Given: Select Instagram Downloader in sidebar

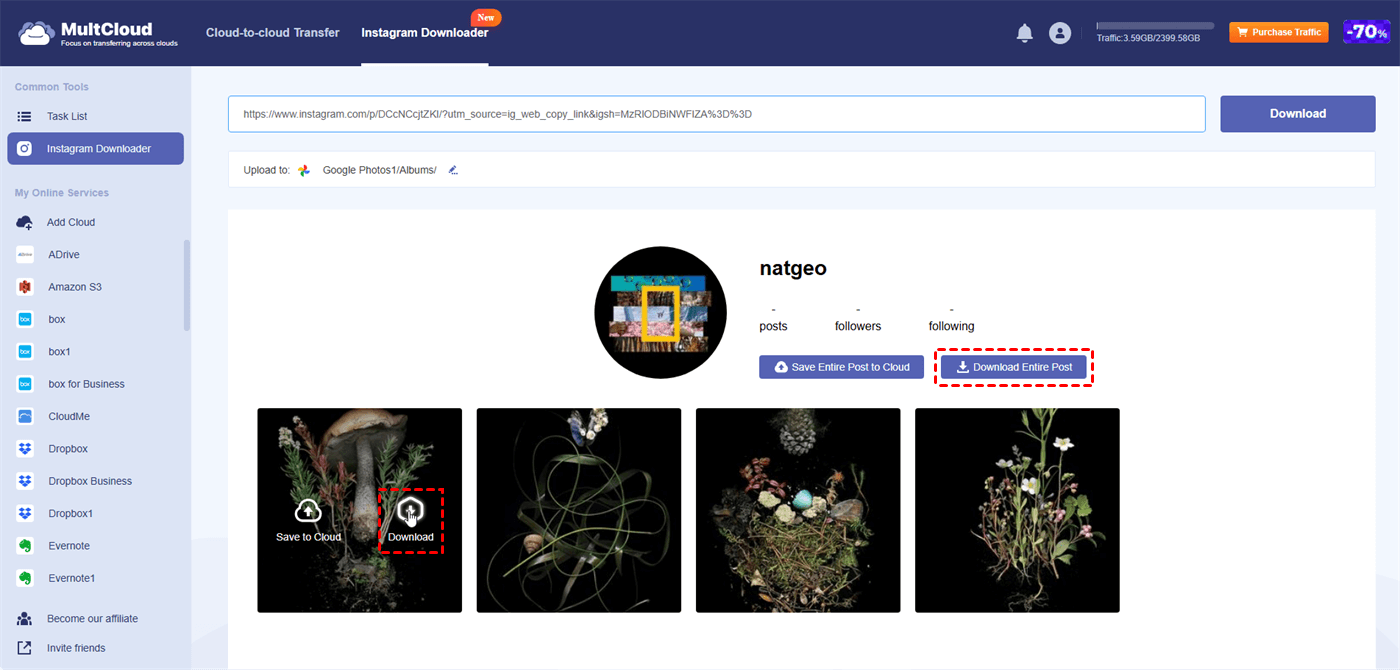Looking at the screenshot, I should coord(95,149).
